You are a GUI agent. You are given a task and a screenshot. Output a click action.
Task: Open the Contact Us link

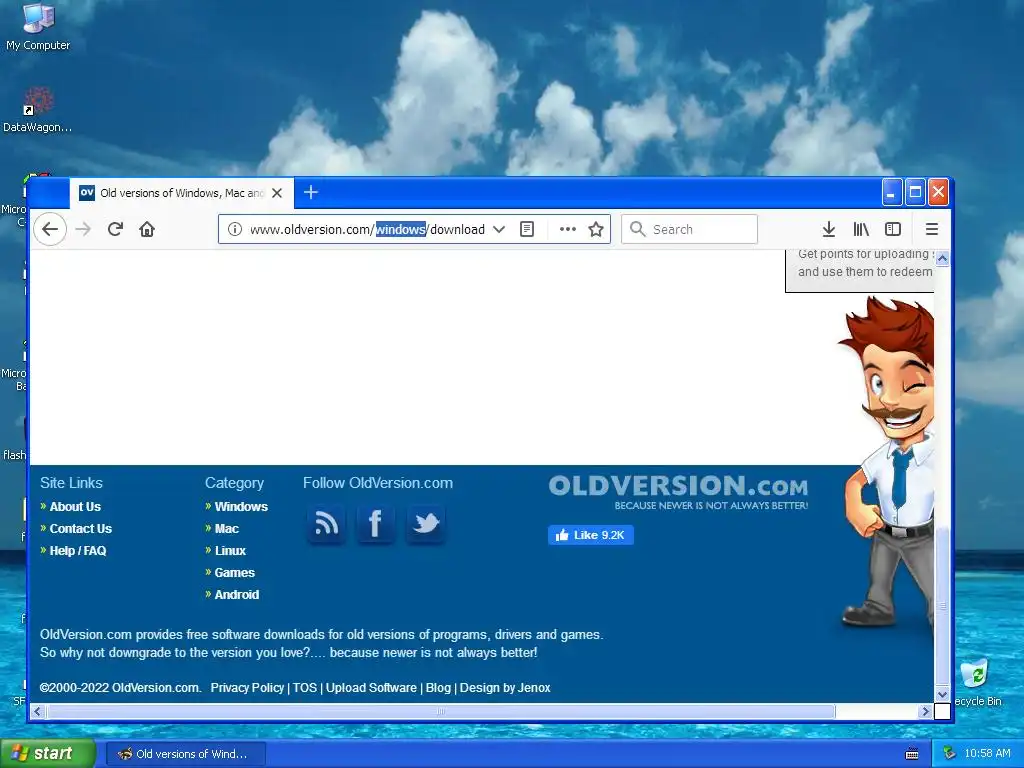click(x=81, y=528)
